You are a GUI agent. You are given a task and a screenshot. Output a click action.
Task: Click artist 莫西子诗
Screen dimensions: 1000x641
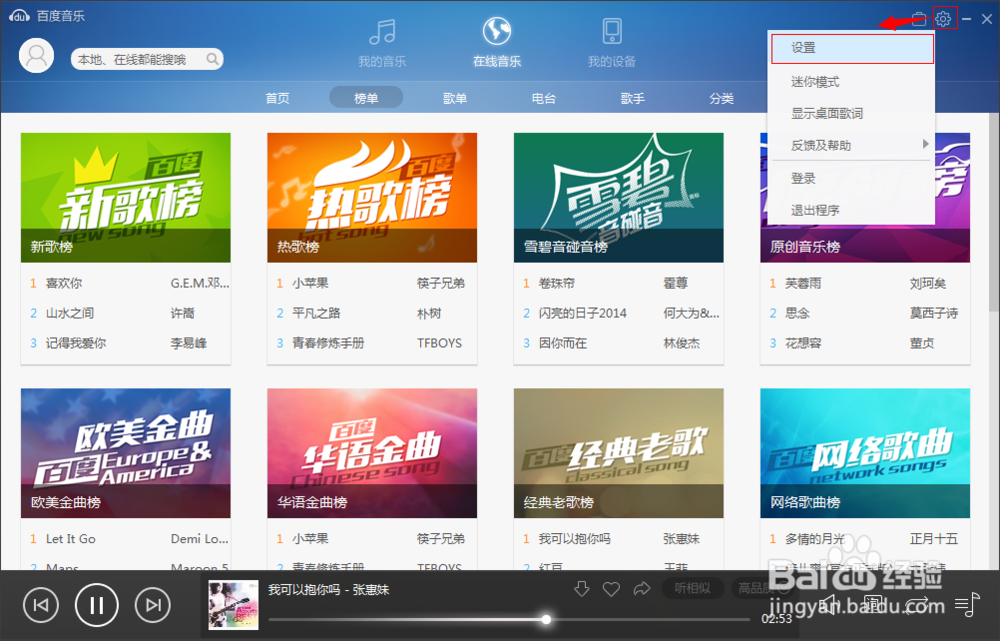click(934, 313)
